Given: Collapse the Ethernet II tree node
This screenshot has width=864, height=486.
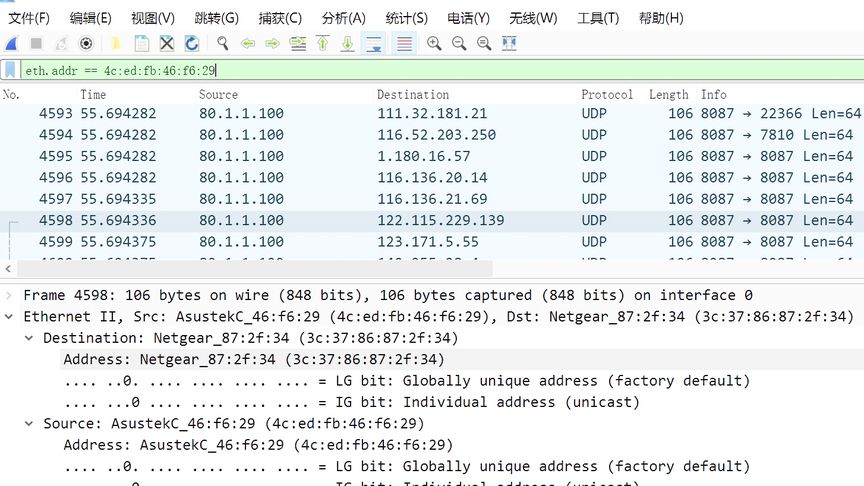Looking at the screenshot, I should click(x=9, y=317).
